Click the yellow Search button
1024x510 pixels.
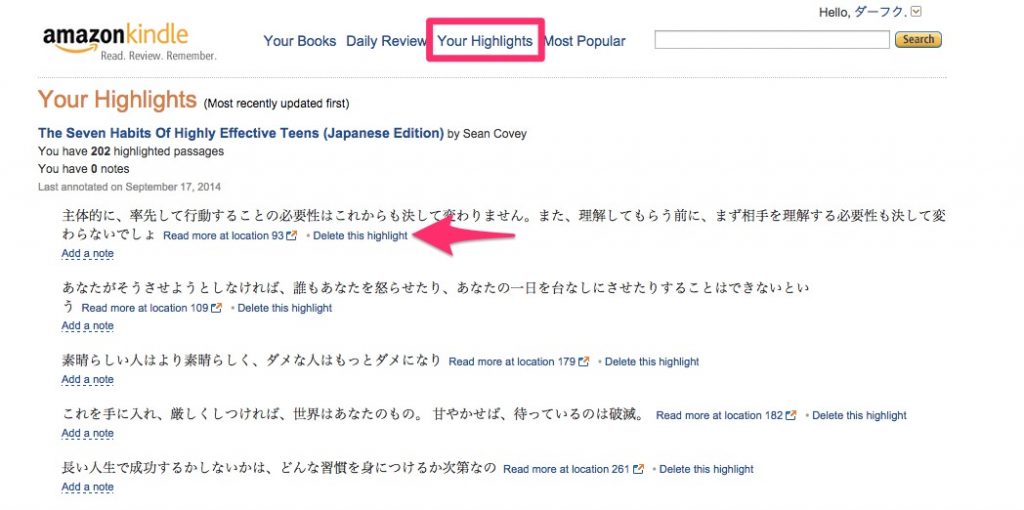(918, 39)
